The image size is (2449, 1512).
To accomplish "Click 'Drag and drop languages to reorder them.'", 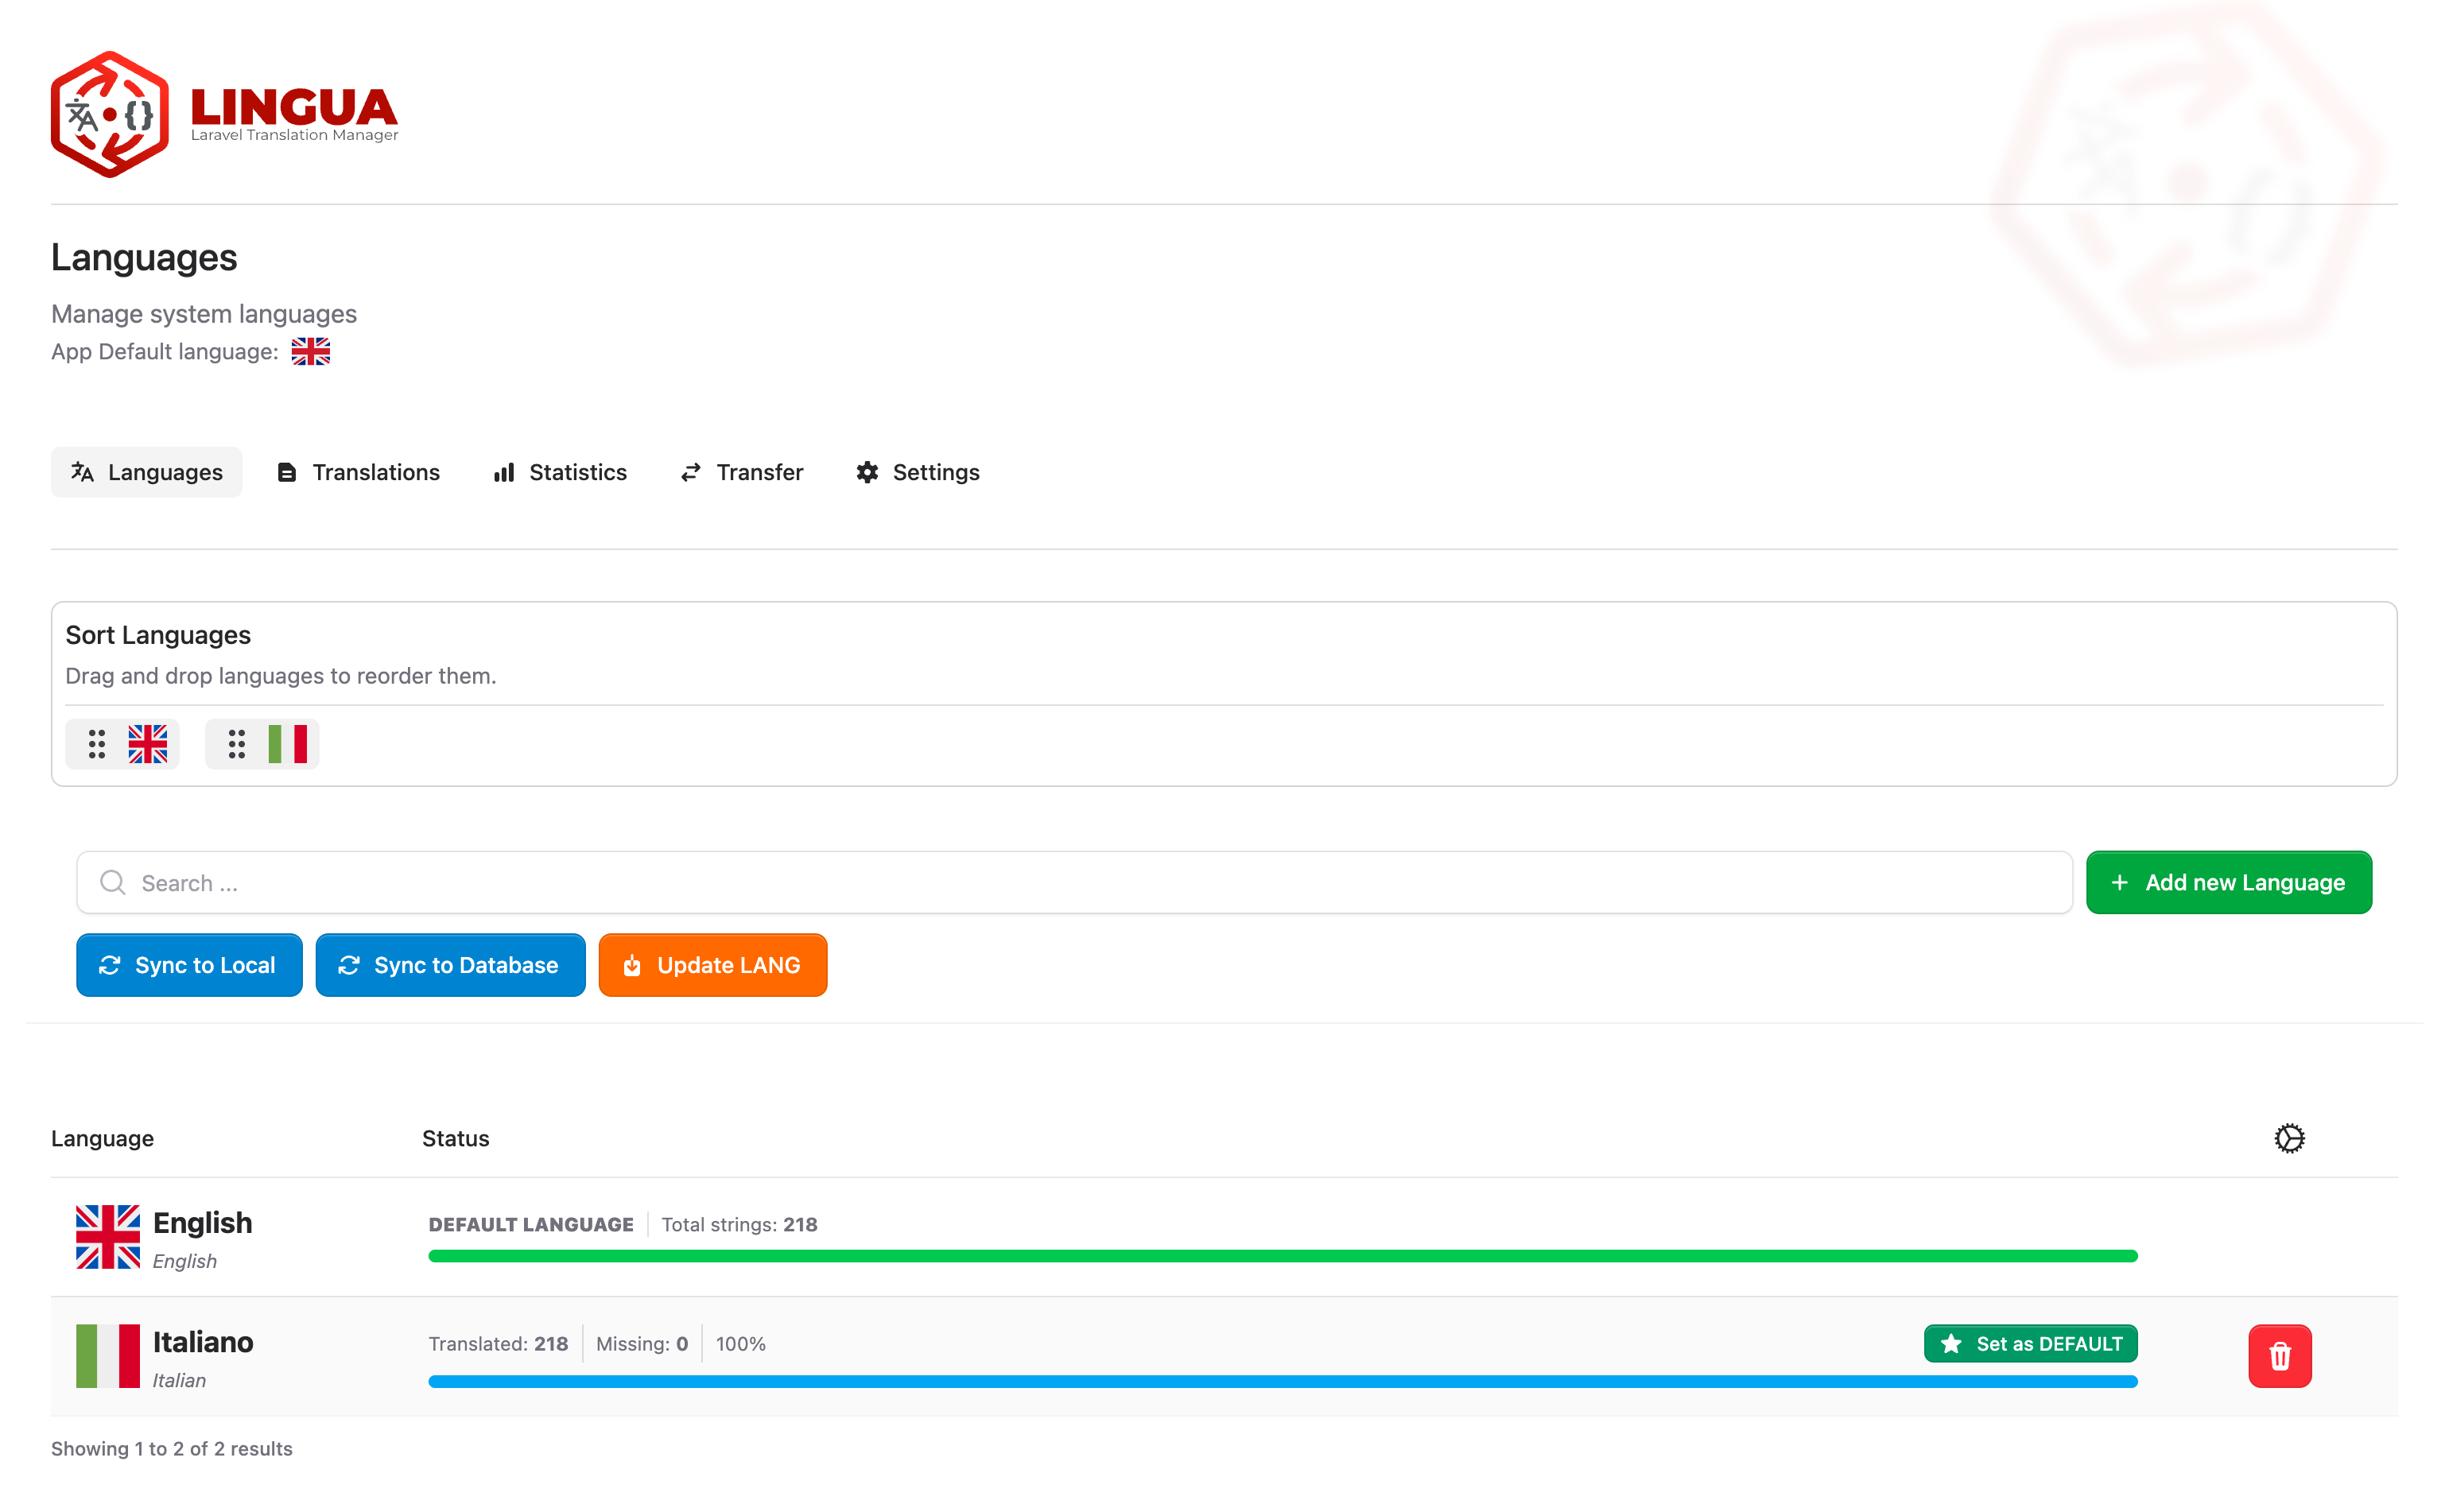I will pos(281,676).
